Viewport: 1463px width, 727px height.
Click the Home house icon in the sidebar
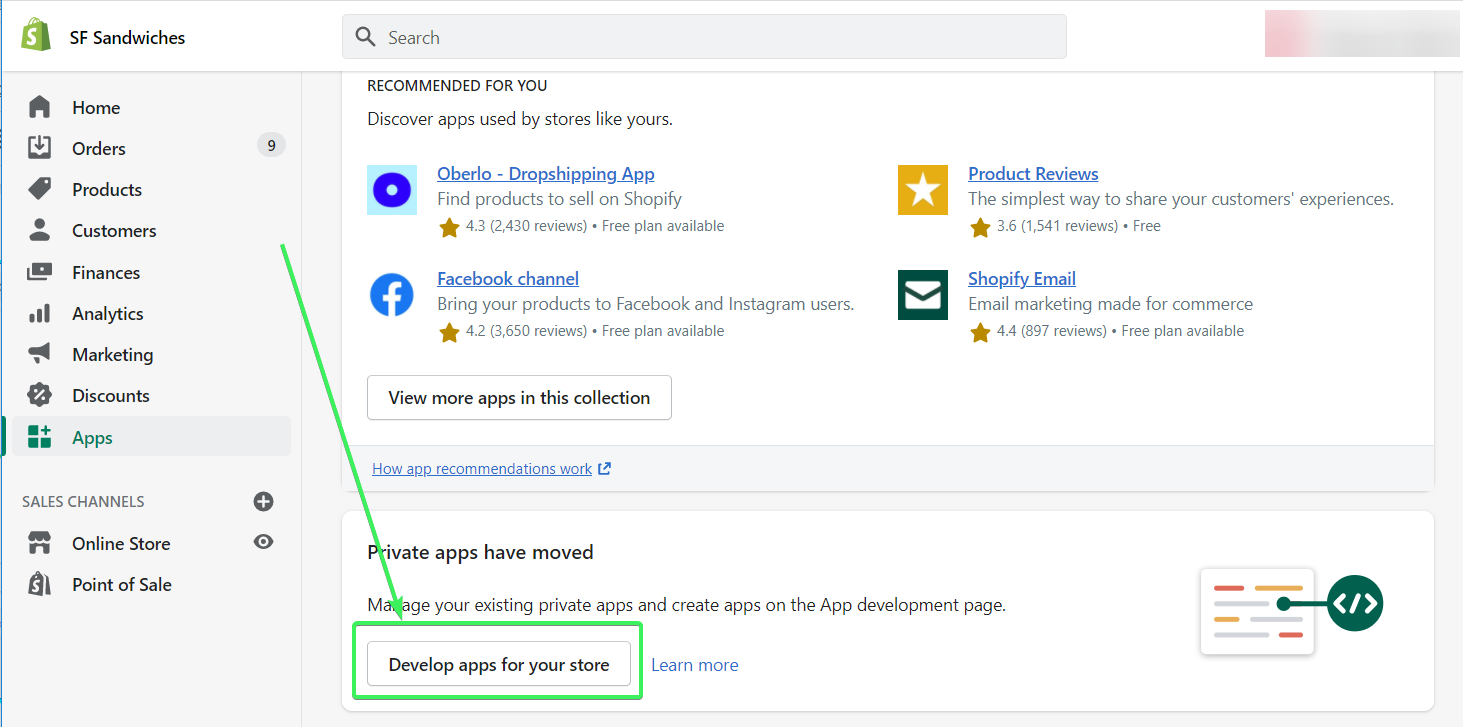39,107
